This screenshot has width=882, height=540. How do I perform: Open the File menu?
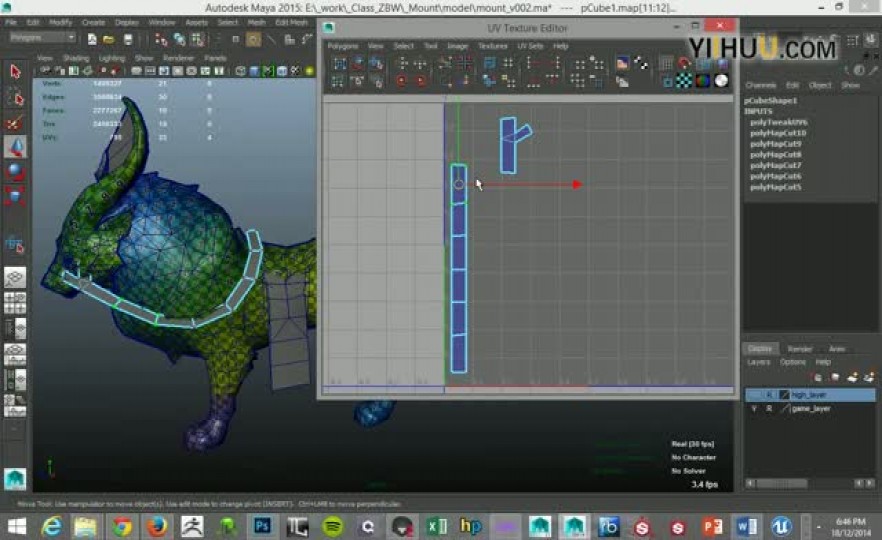tap(11, 22)
